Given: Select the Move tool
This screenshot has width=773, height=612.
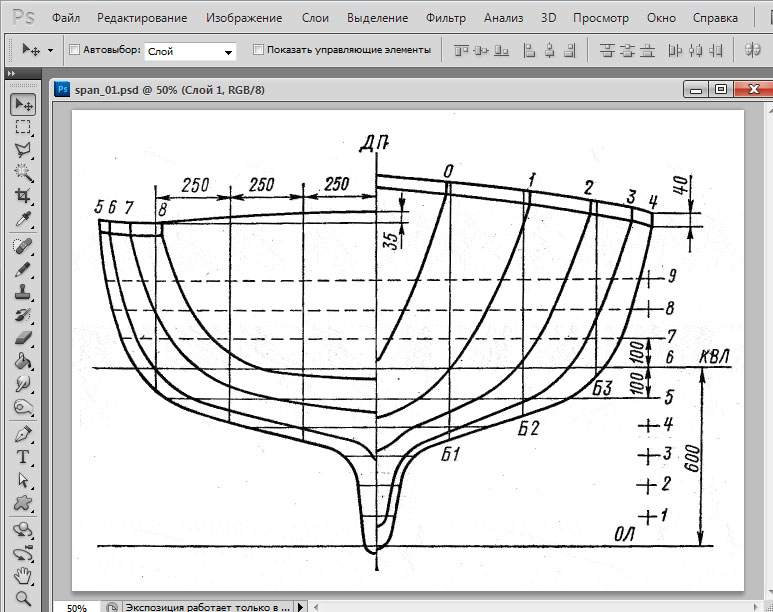Looking at the screenshot, I should [x=22, y=105].
